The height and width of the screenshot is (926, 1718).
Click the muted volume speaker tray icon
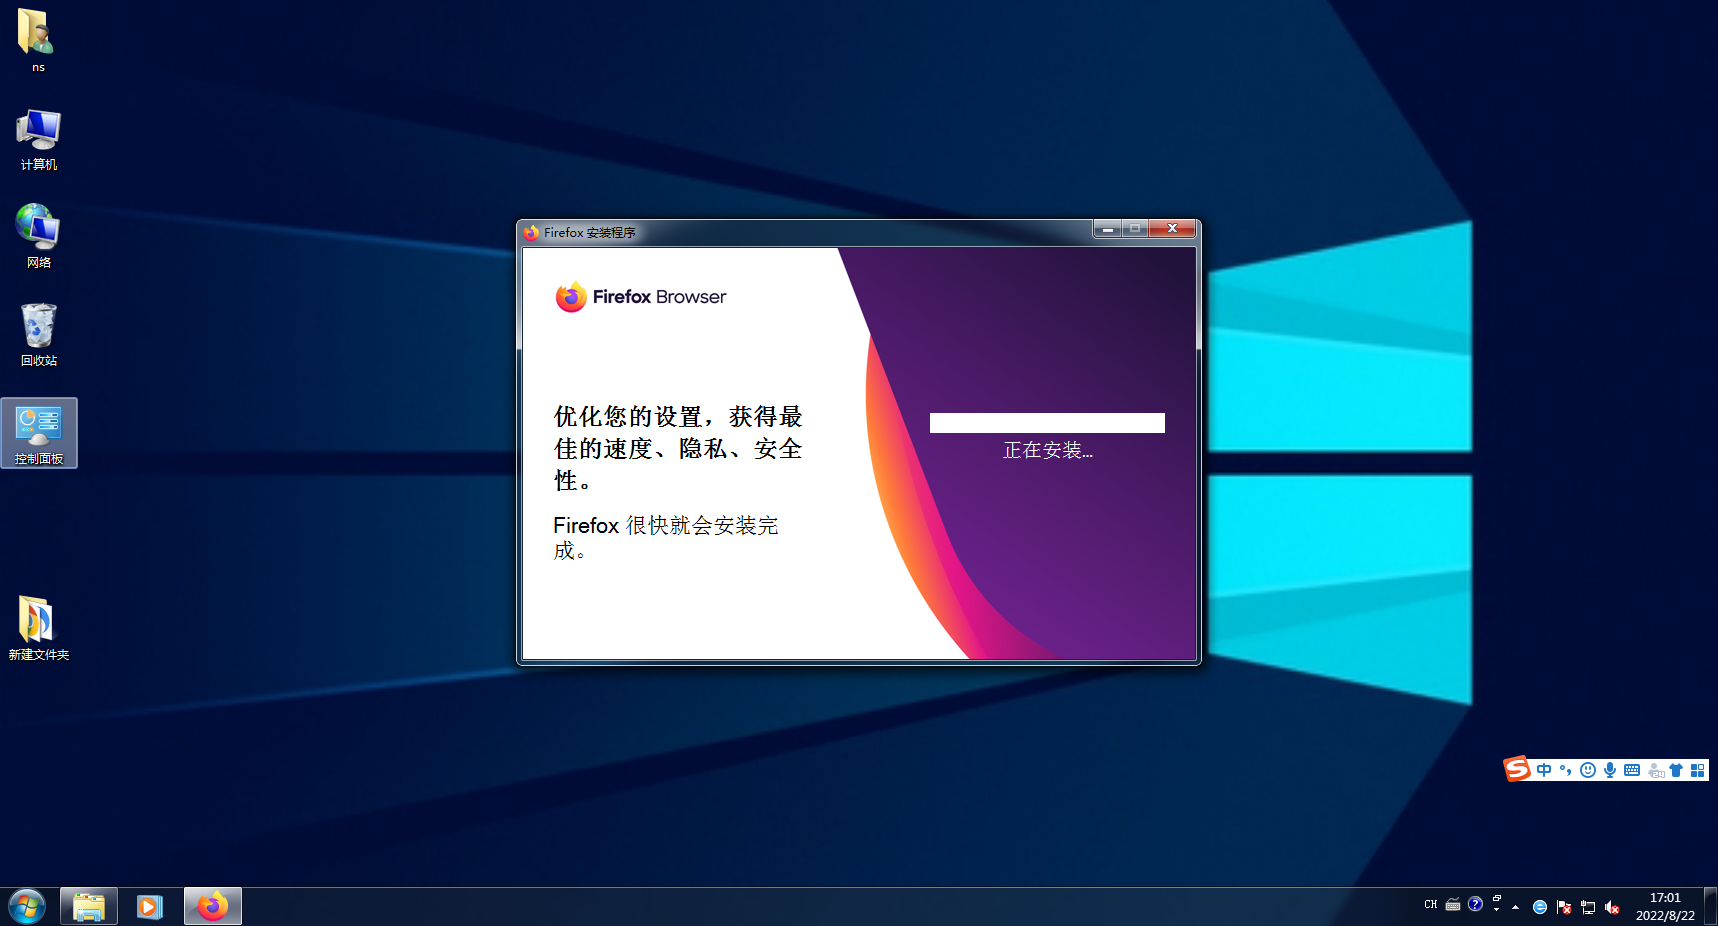point(1612,907)
